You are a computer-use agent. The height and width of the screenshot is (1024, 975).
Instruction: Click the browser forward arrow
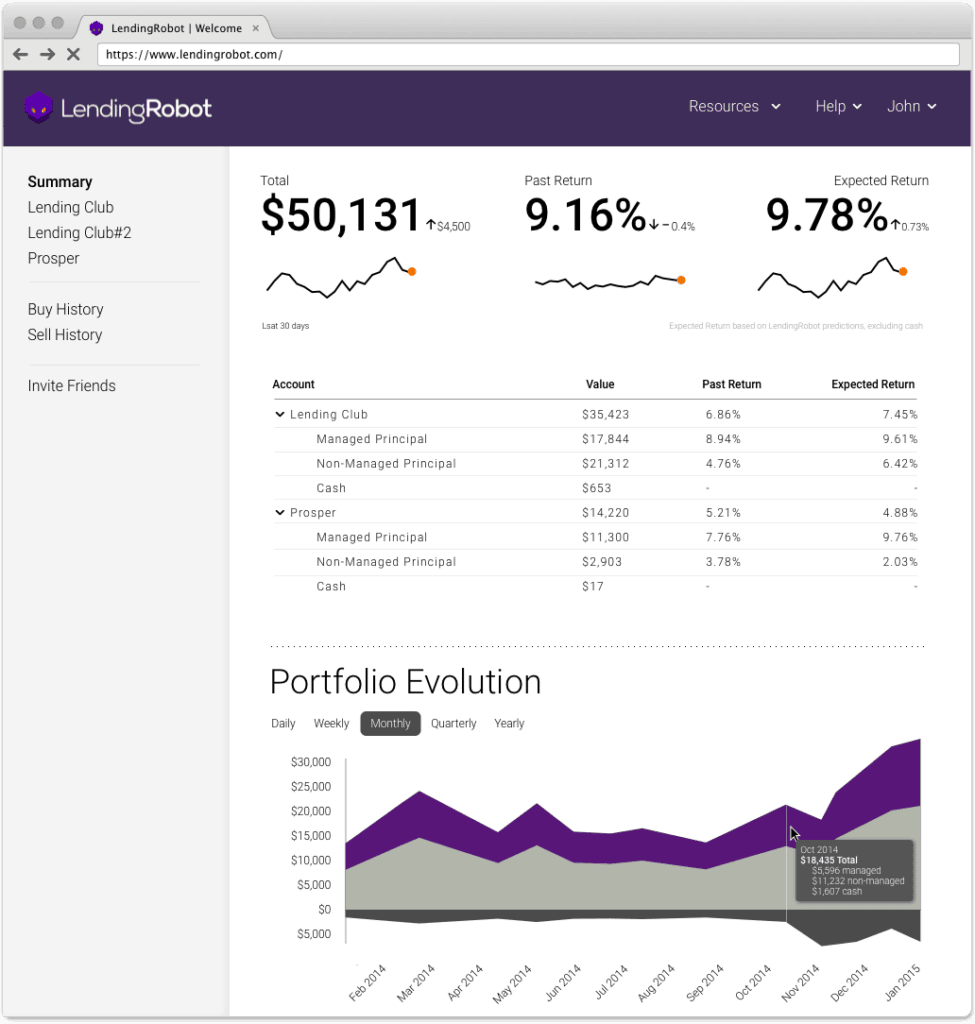coord(46,54)
